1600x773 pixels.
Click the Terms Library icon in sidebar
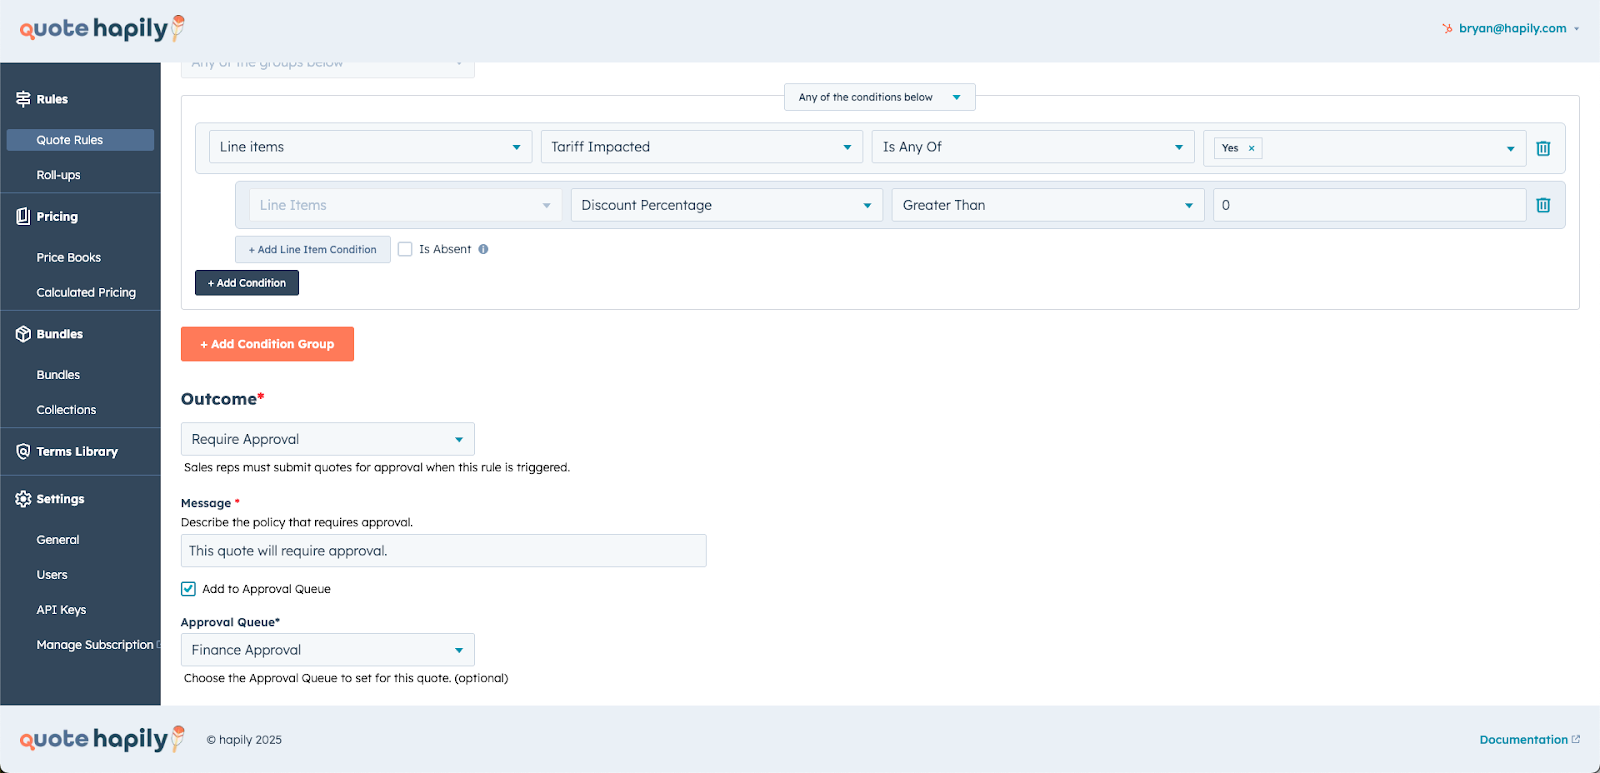click(23, 452)
